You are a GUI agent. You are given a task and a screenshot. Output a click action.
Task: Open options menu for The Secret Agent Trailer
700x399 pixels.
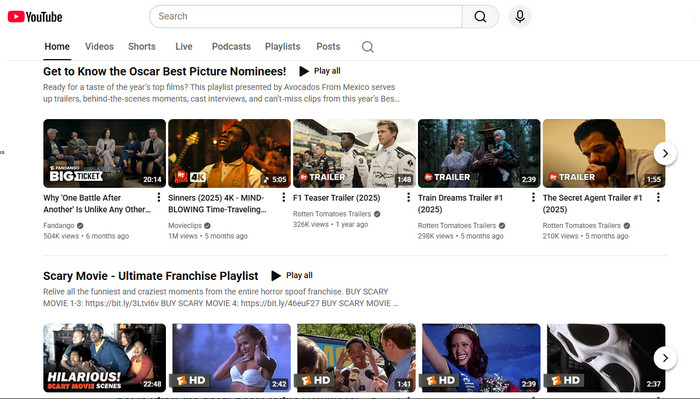pos(658,197)
